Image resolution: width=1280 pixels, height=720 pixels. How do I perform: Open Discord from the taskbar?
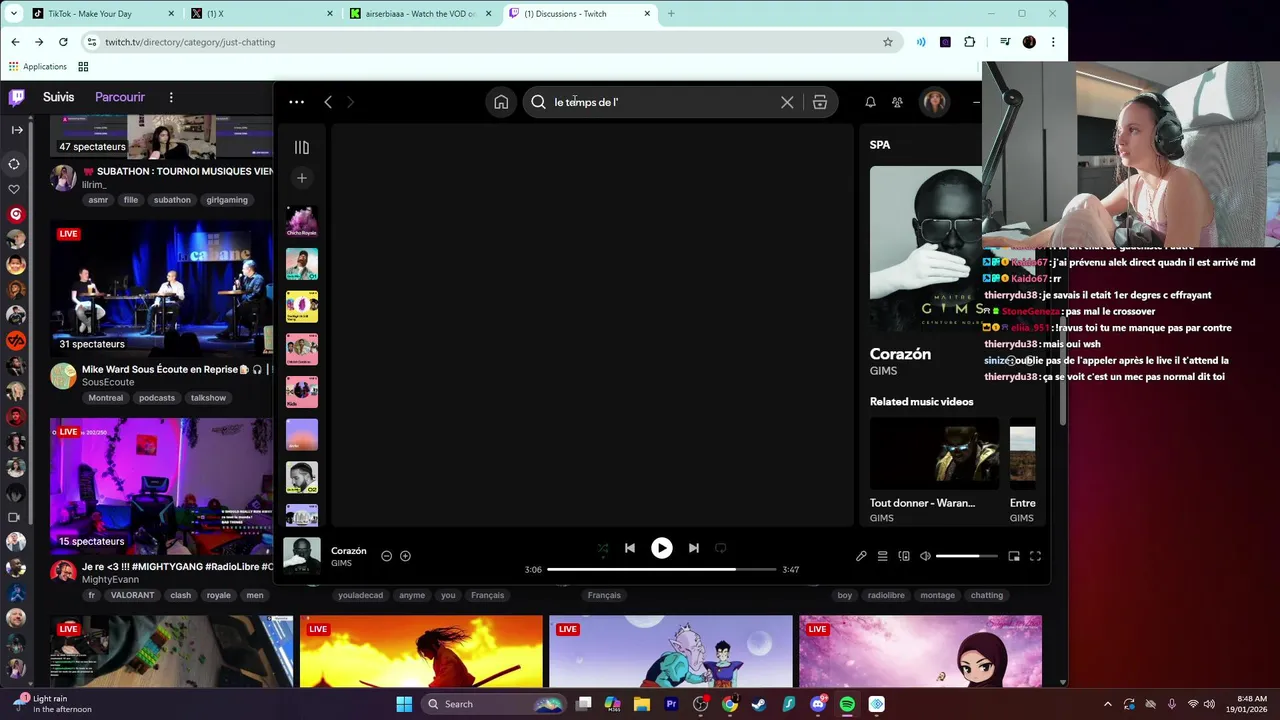point(818,704)
